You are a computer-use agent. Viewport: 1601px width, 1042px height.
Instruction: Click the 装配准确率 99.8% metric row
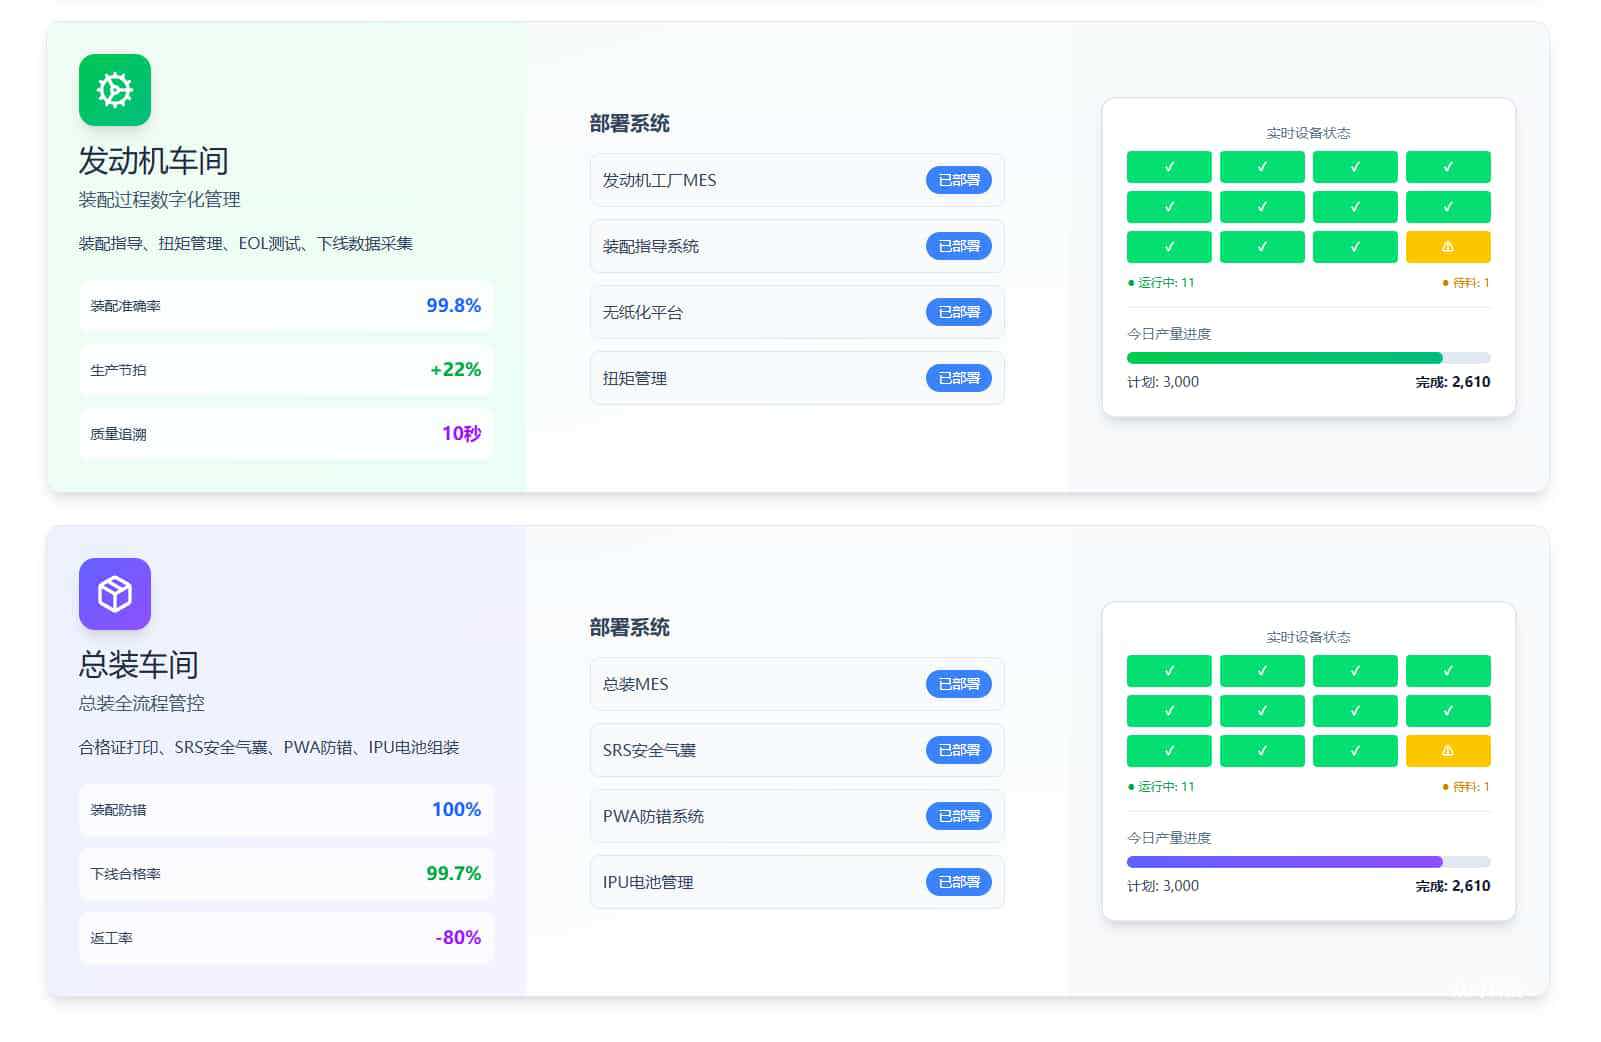pyautogui.click(x=285, y=306)
